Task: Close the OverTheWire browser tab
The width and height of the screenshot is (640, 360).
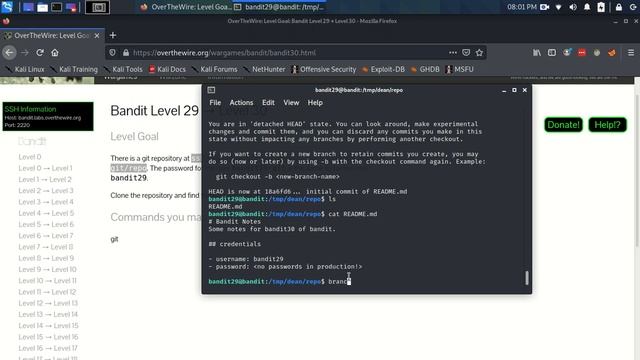Action: tap(97, 36)
